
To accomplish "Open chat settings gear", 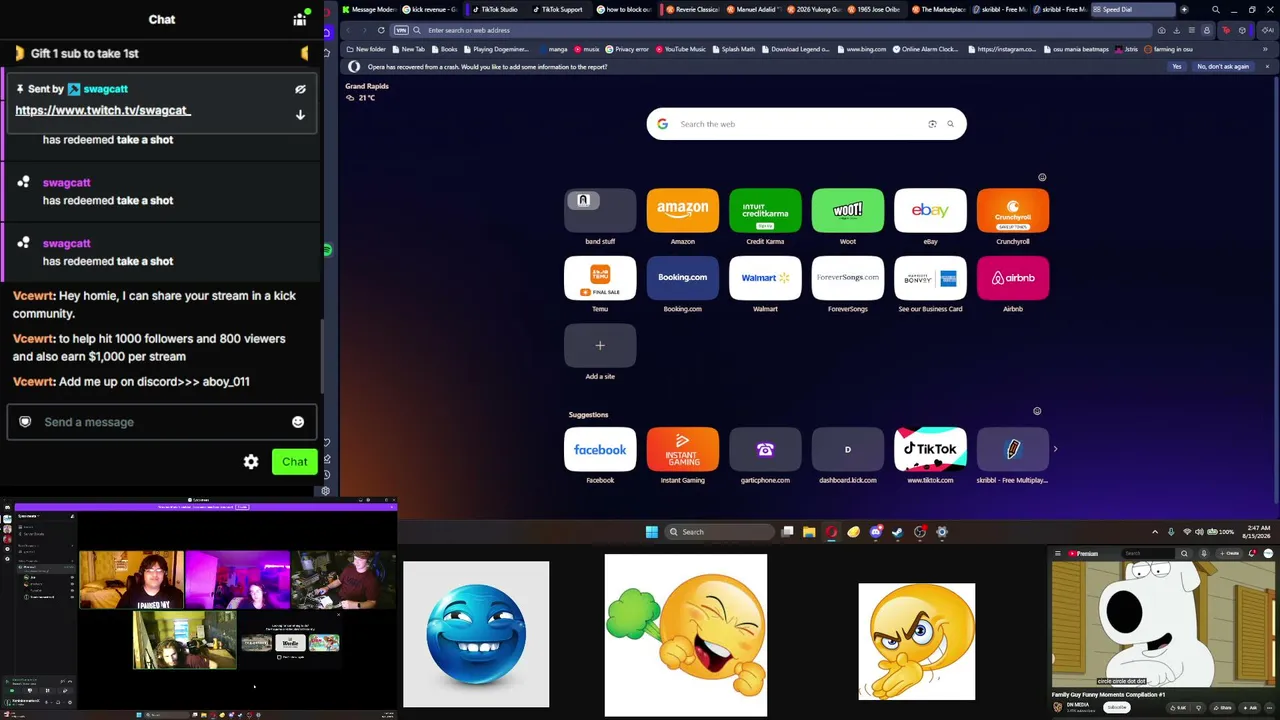I will [x=251, y=461].
